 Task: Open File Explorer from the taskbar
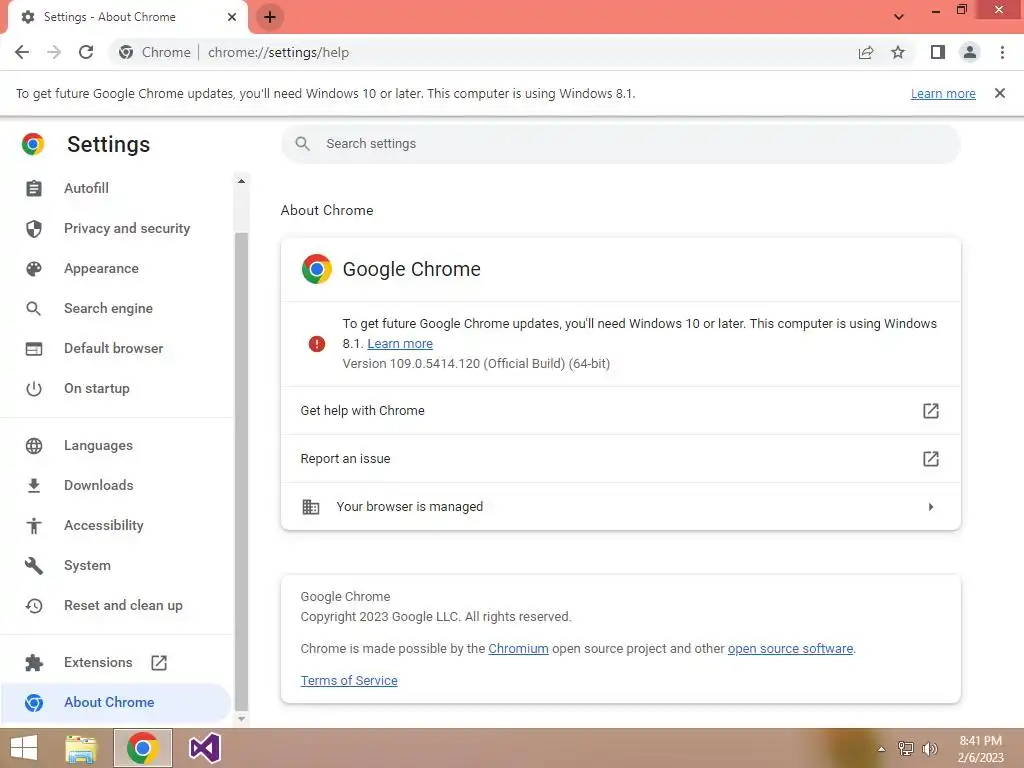[x=81, y=748]
